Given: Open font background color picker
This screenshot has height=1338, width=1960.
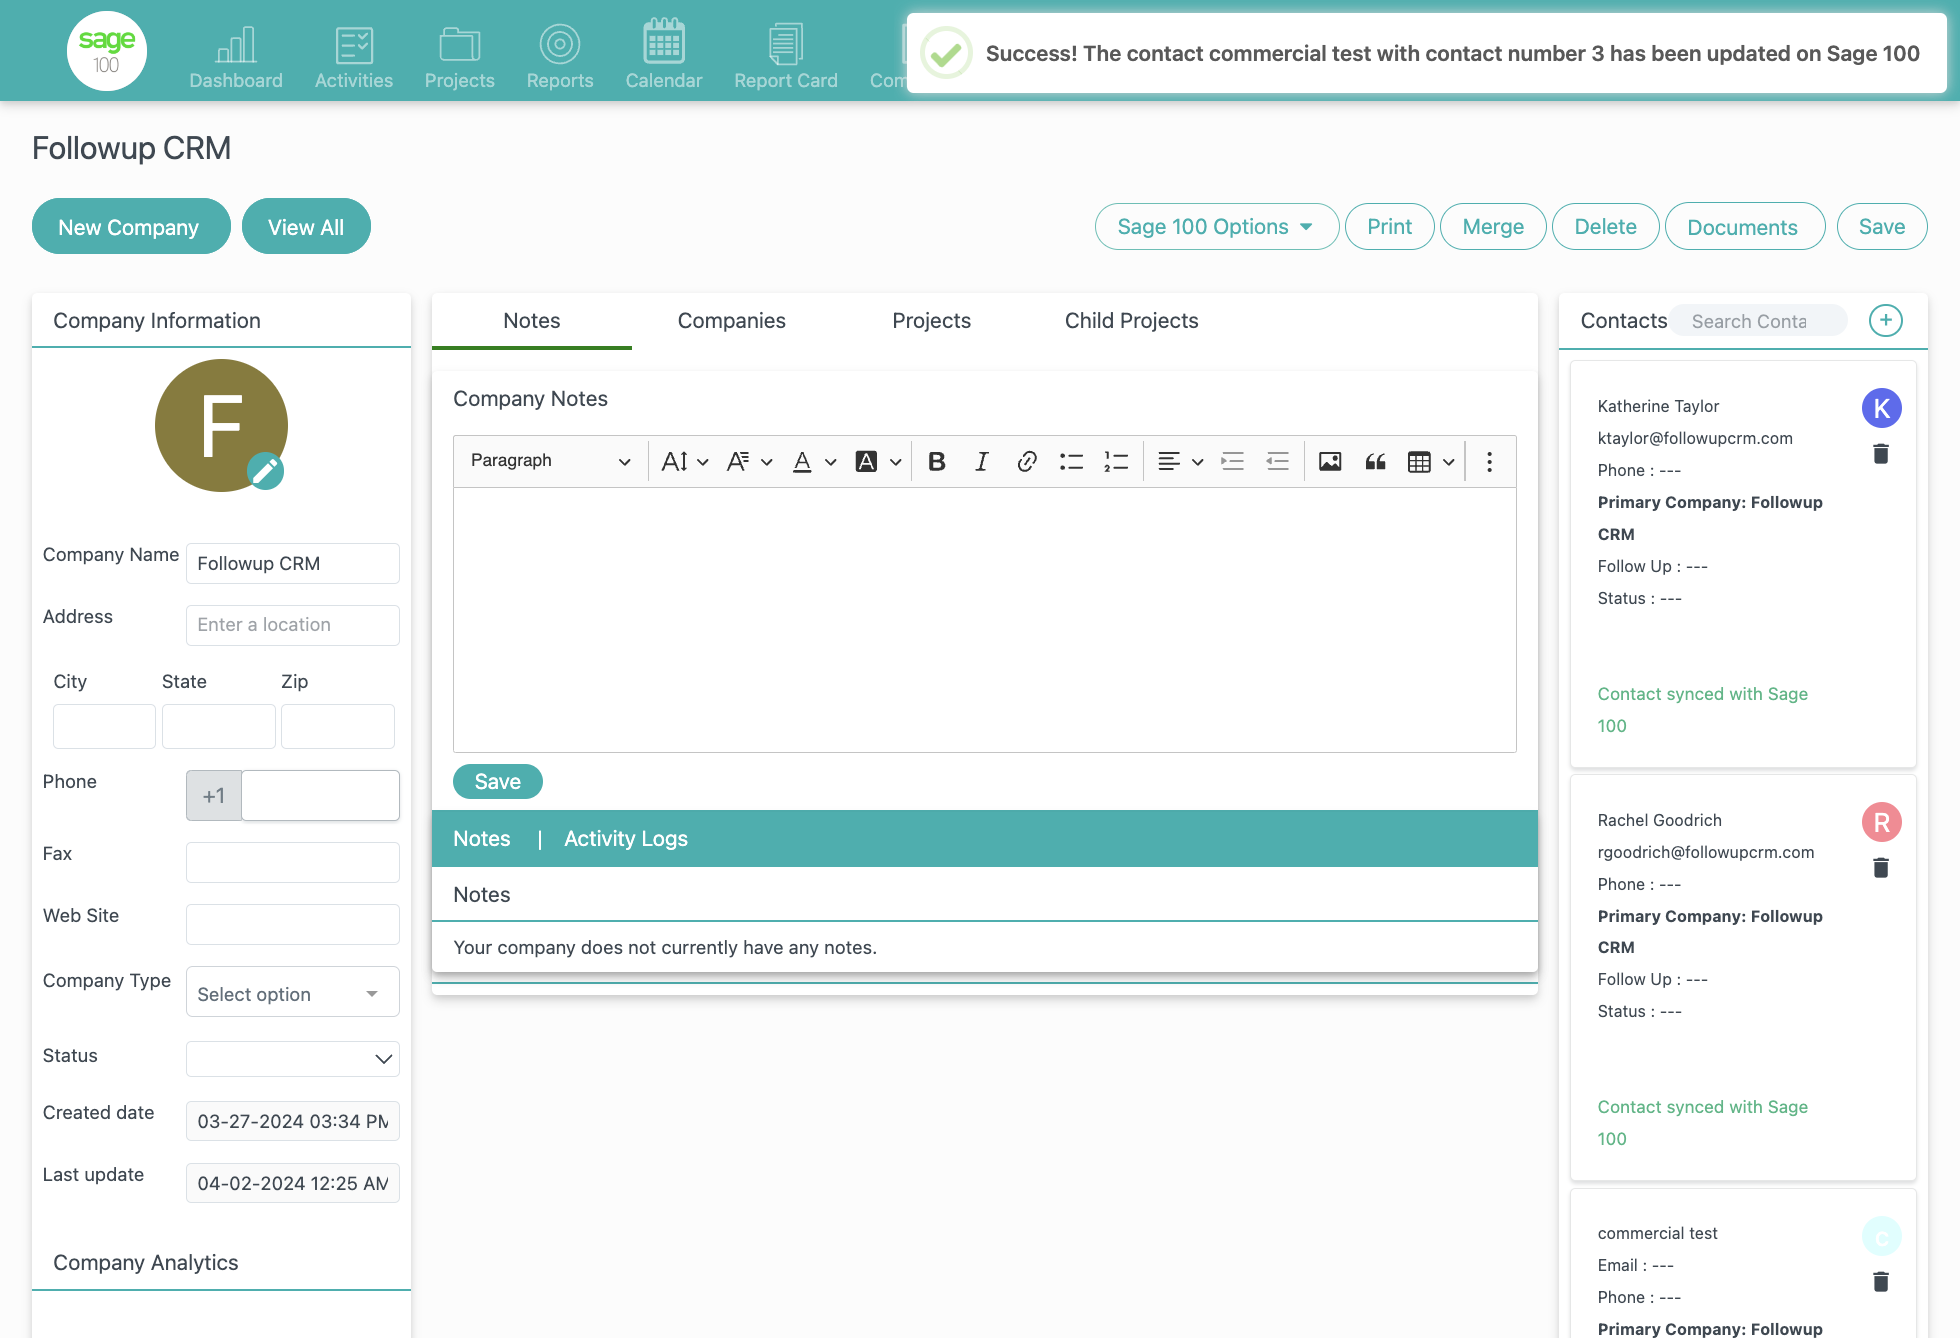Looking at the screenshot, I should (878, 461).
